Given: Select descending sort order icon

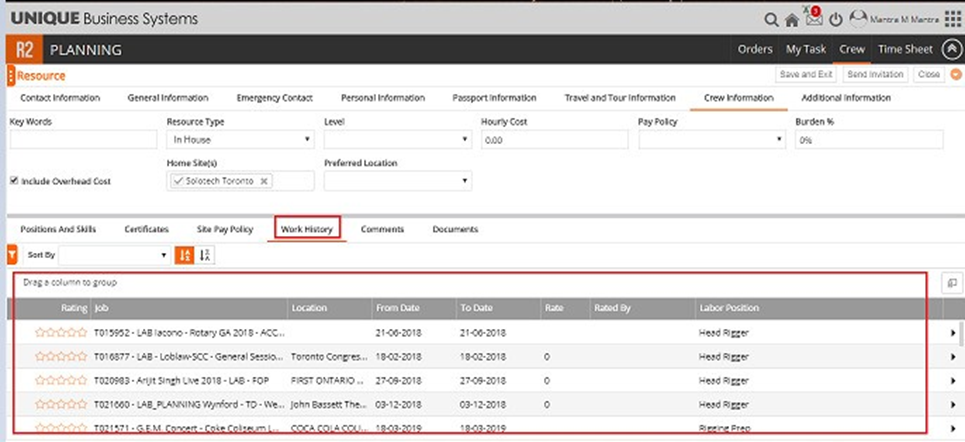Looking at the screenshot, I should point(205,256).
